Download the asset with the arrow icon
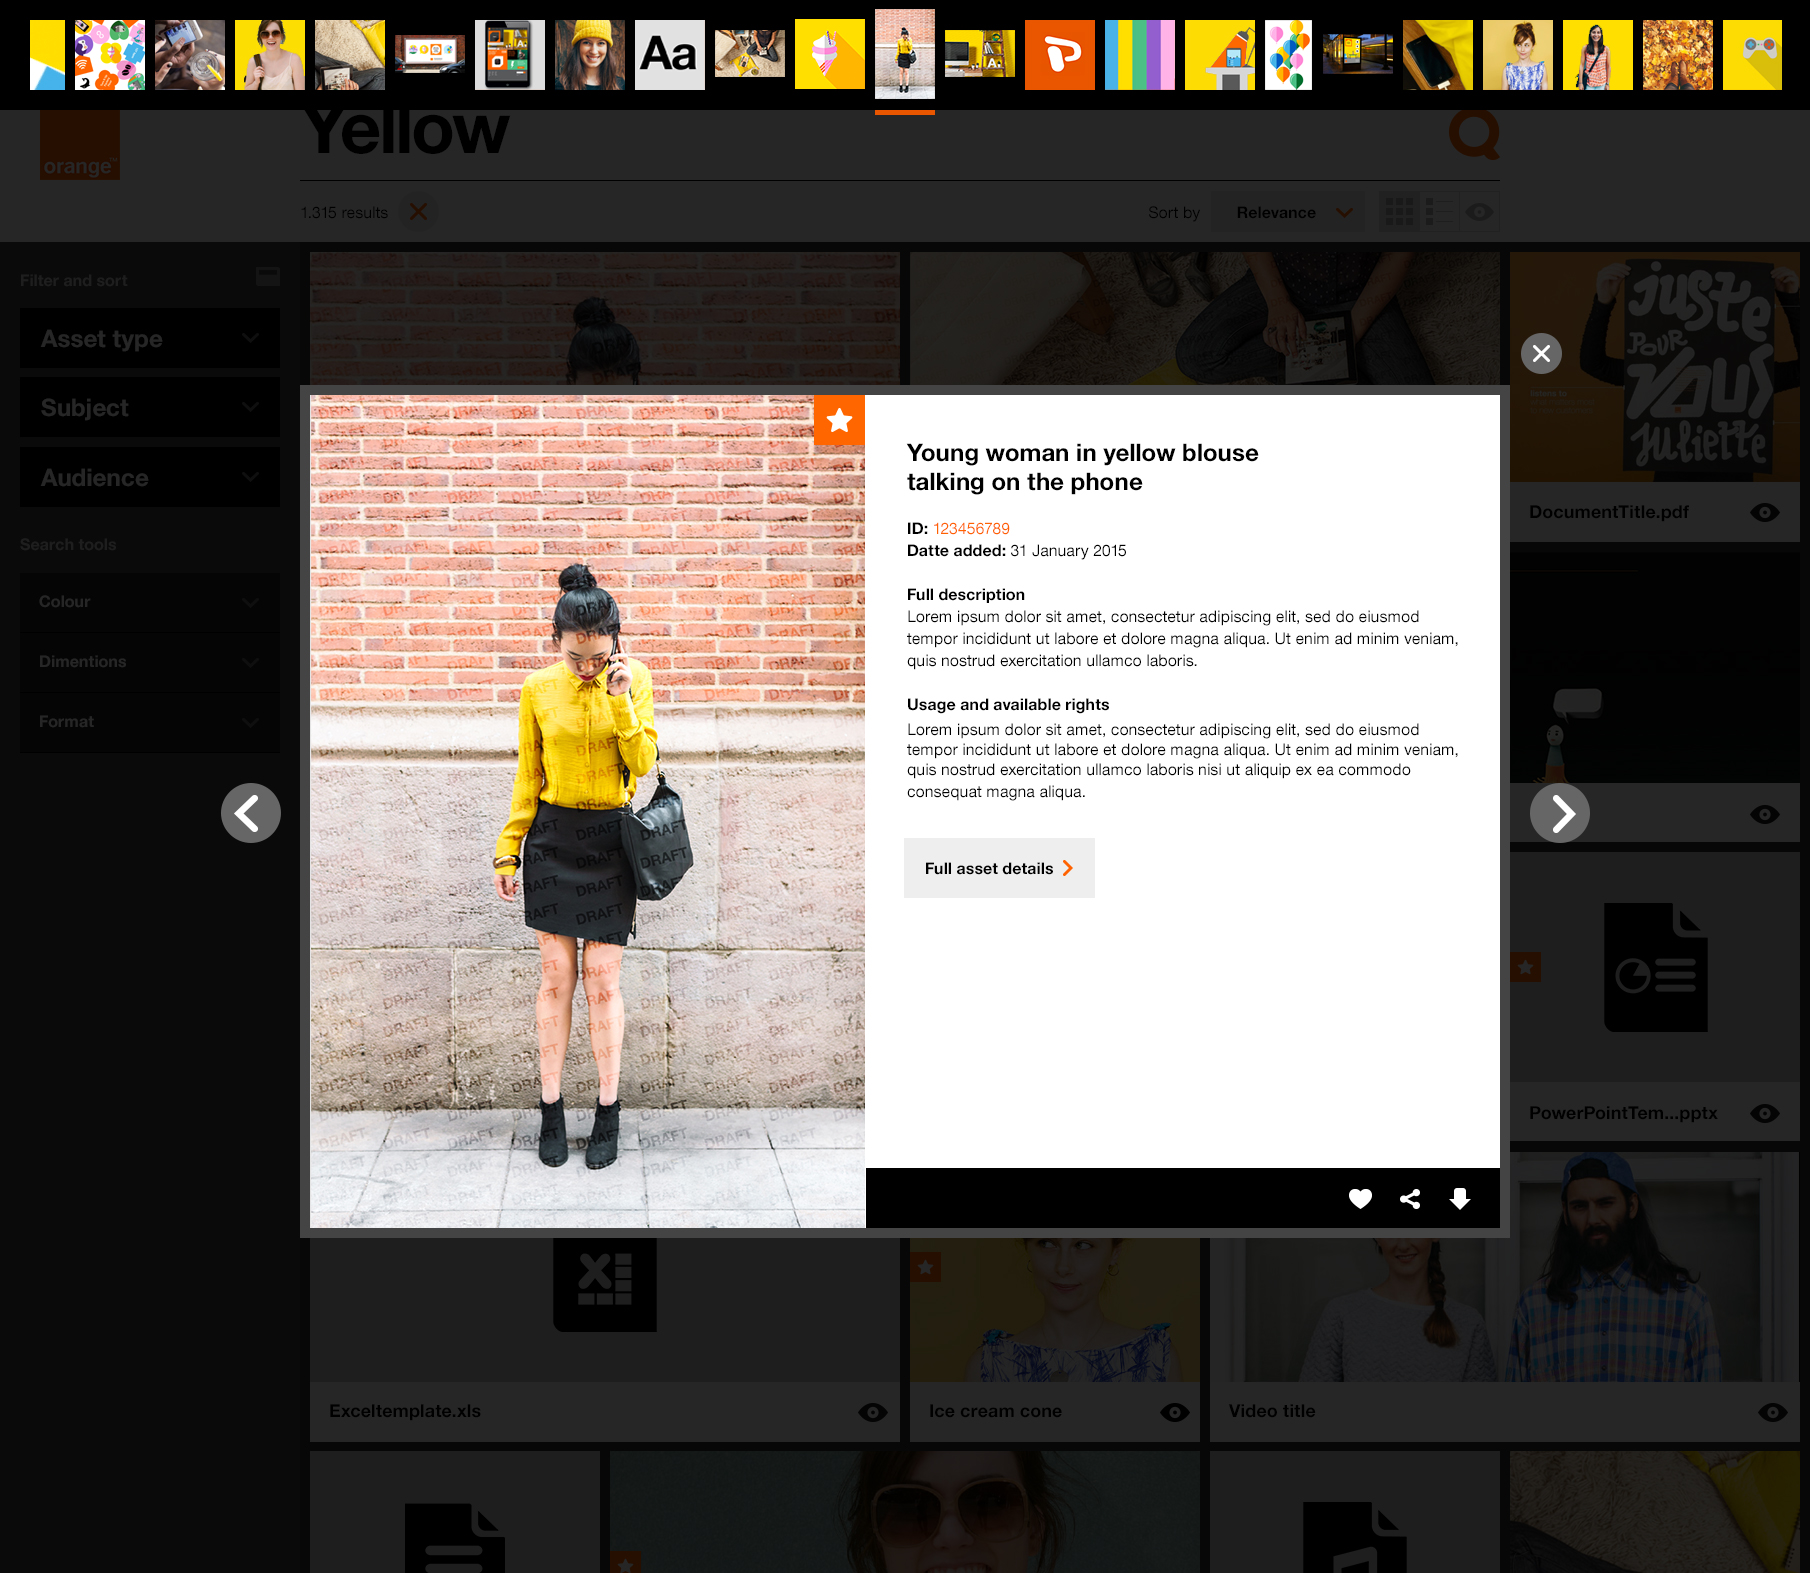Screen dimensions: 1810x1573 (x=1460, y=1198)
